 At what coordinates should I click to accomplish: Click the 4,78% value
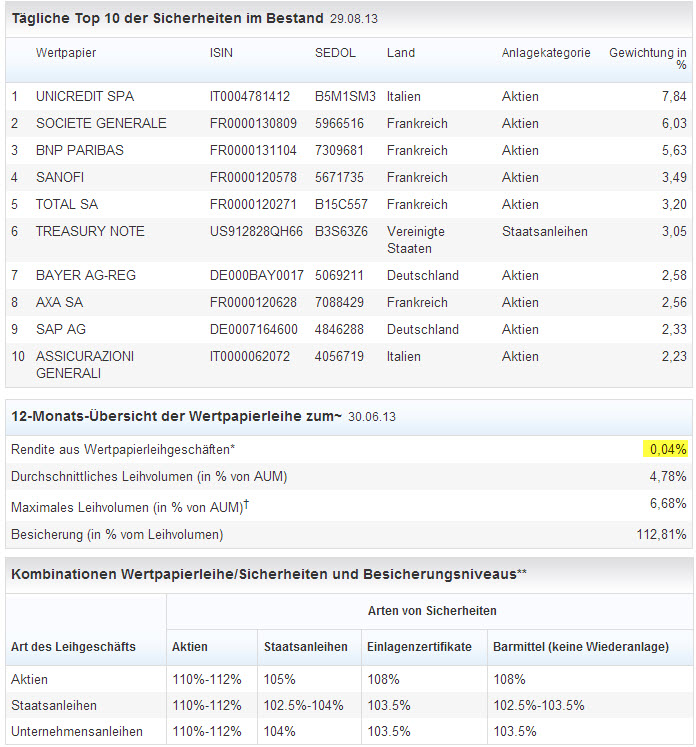coord(668,476)
